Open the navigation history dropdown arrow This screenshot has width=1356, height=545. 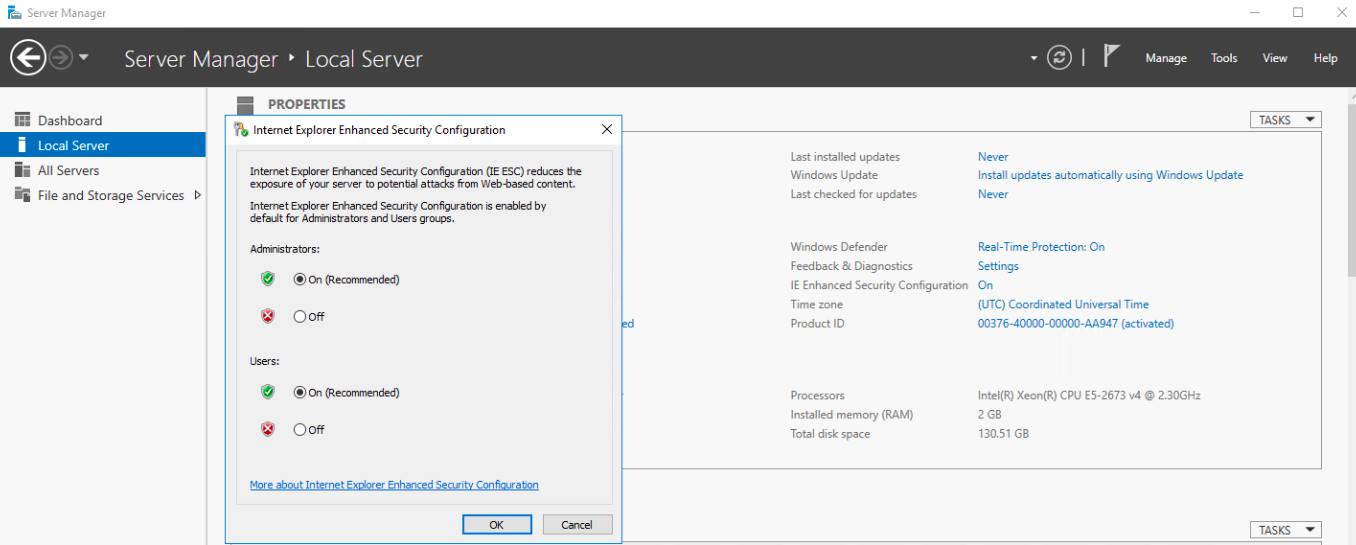tap(84, 58)
